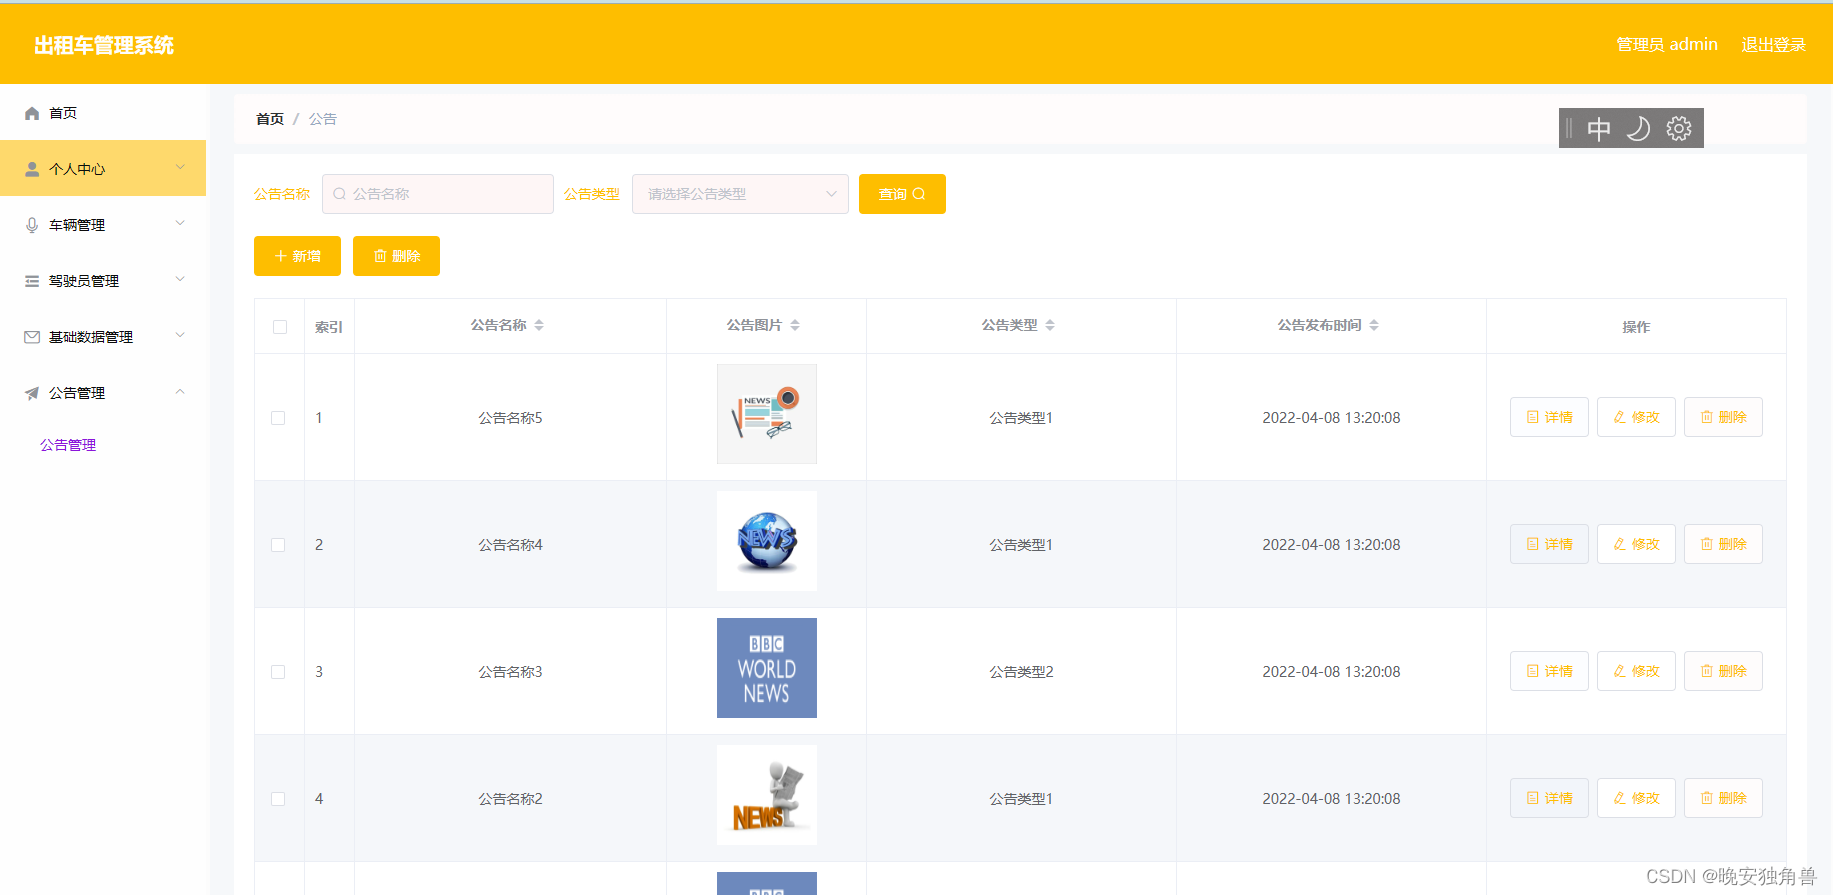Click 修改 for 公告名称5
This screenshot has width=1833, height=895.
(x=1636, y=417)
